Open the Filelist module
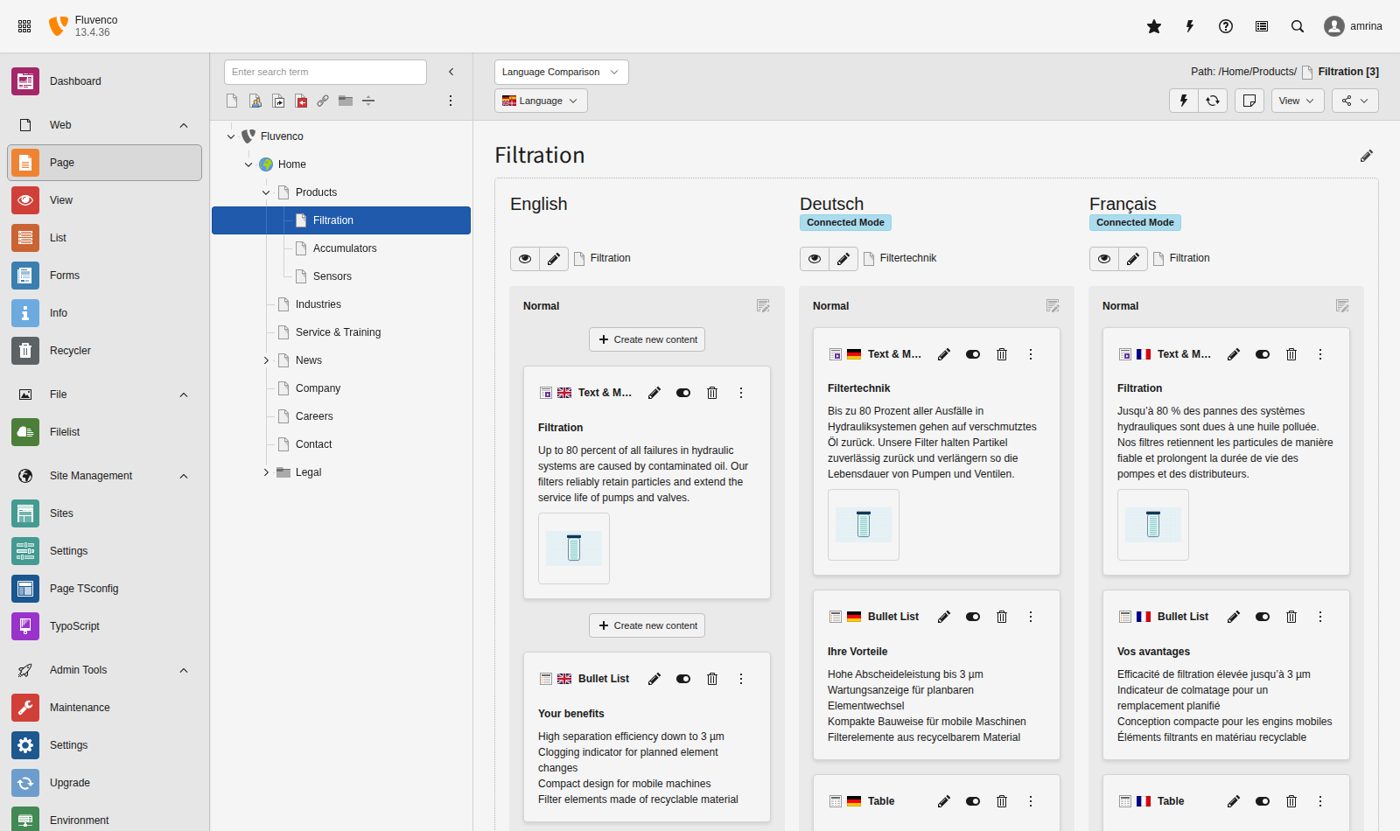The width and height of the screenshot is (1400, 831). click(105, 432)
